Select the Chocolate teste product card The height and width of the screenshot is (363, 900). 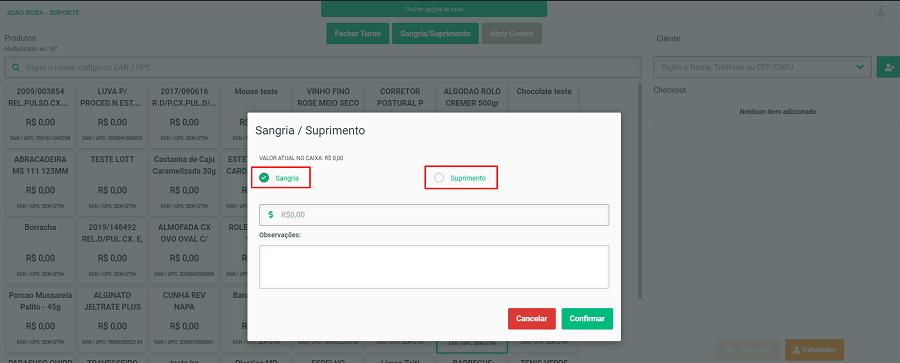click(544, 98)
